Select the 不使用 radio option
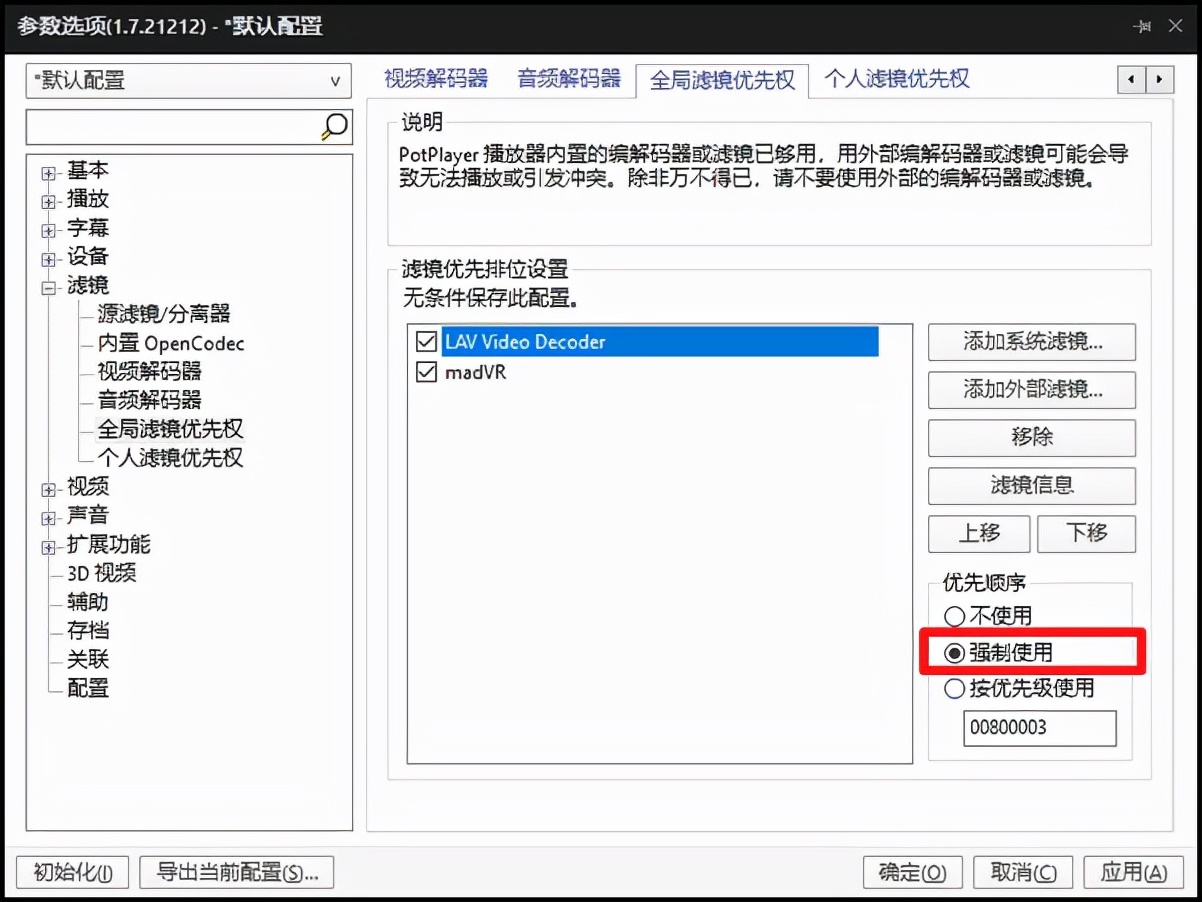1202x902 pixels. tap(956, 617)
